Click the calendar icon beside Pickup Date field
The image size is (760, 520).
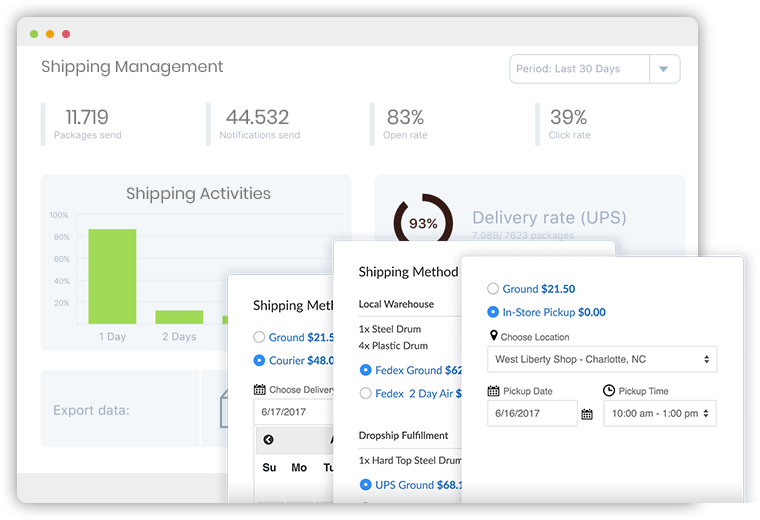(587, 414)
